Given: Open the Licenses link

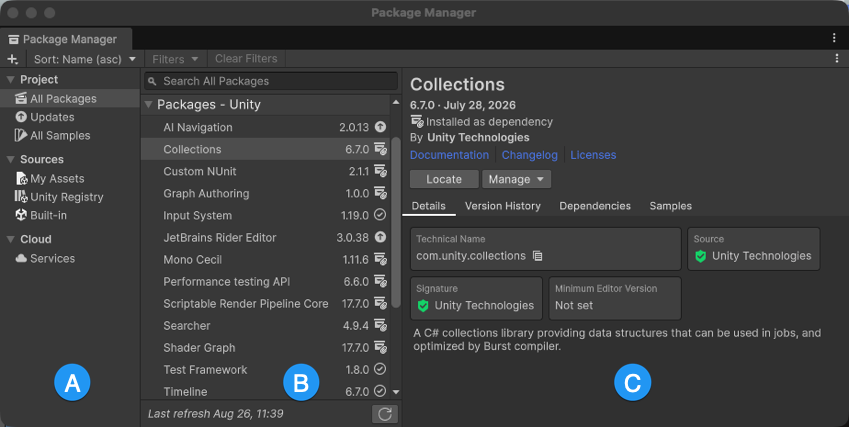Looking at the screenshot, I should pyautogui.click(x=593, y=155).
